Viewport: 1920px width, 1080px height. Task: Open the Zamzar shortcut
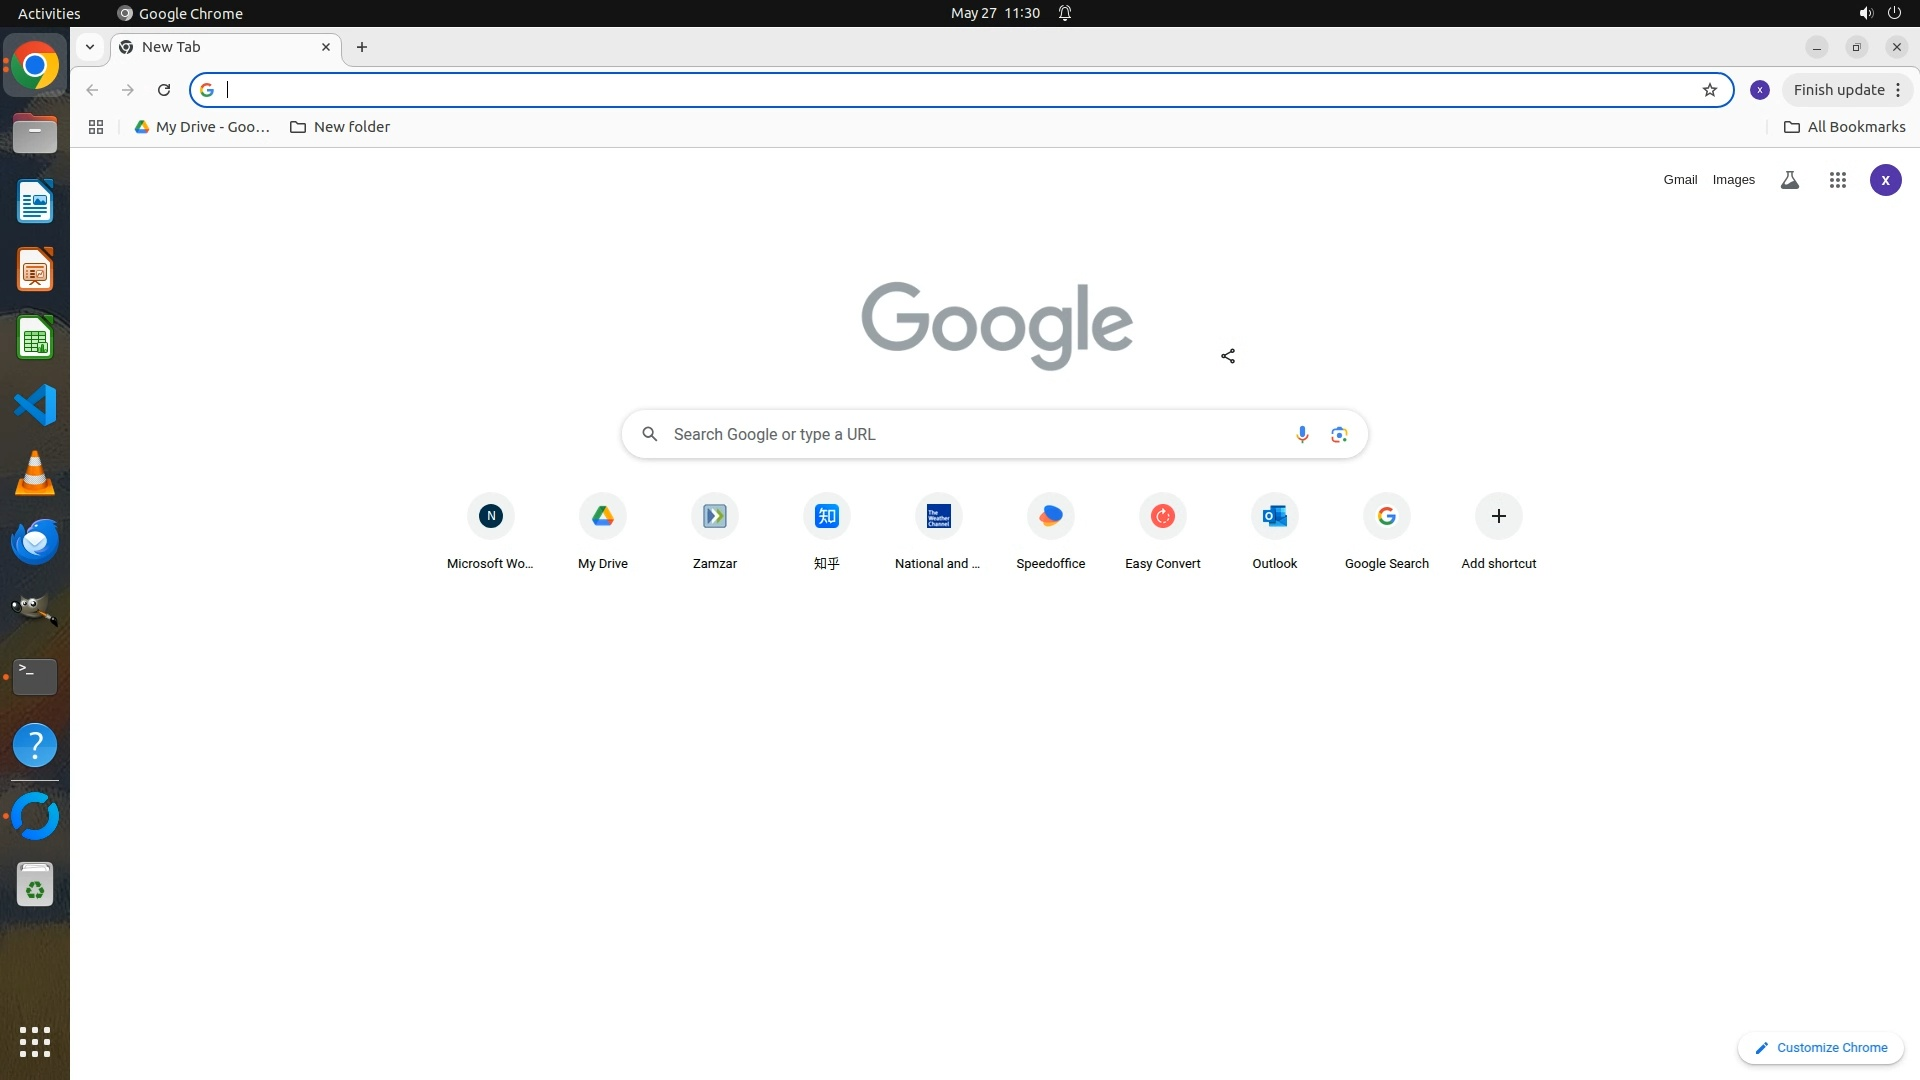pos(714,517)
